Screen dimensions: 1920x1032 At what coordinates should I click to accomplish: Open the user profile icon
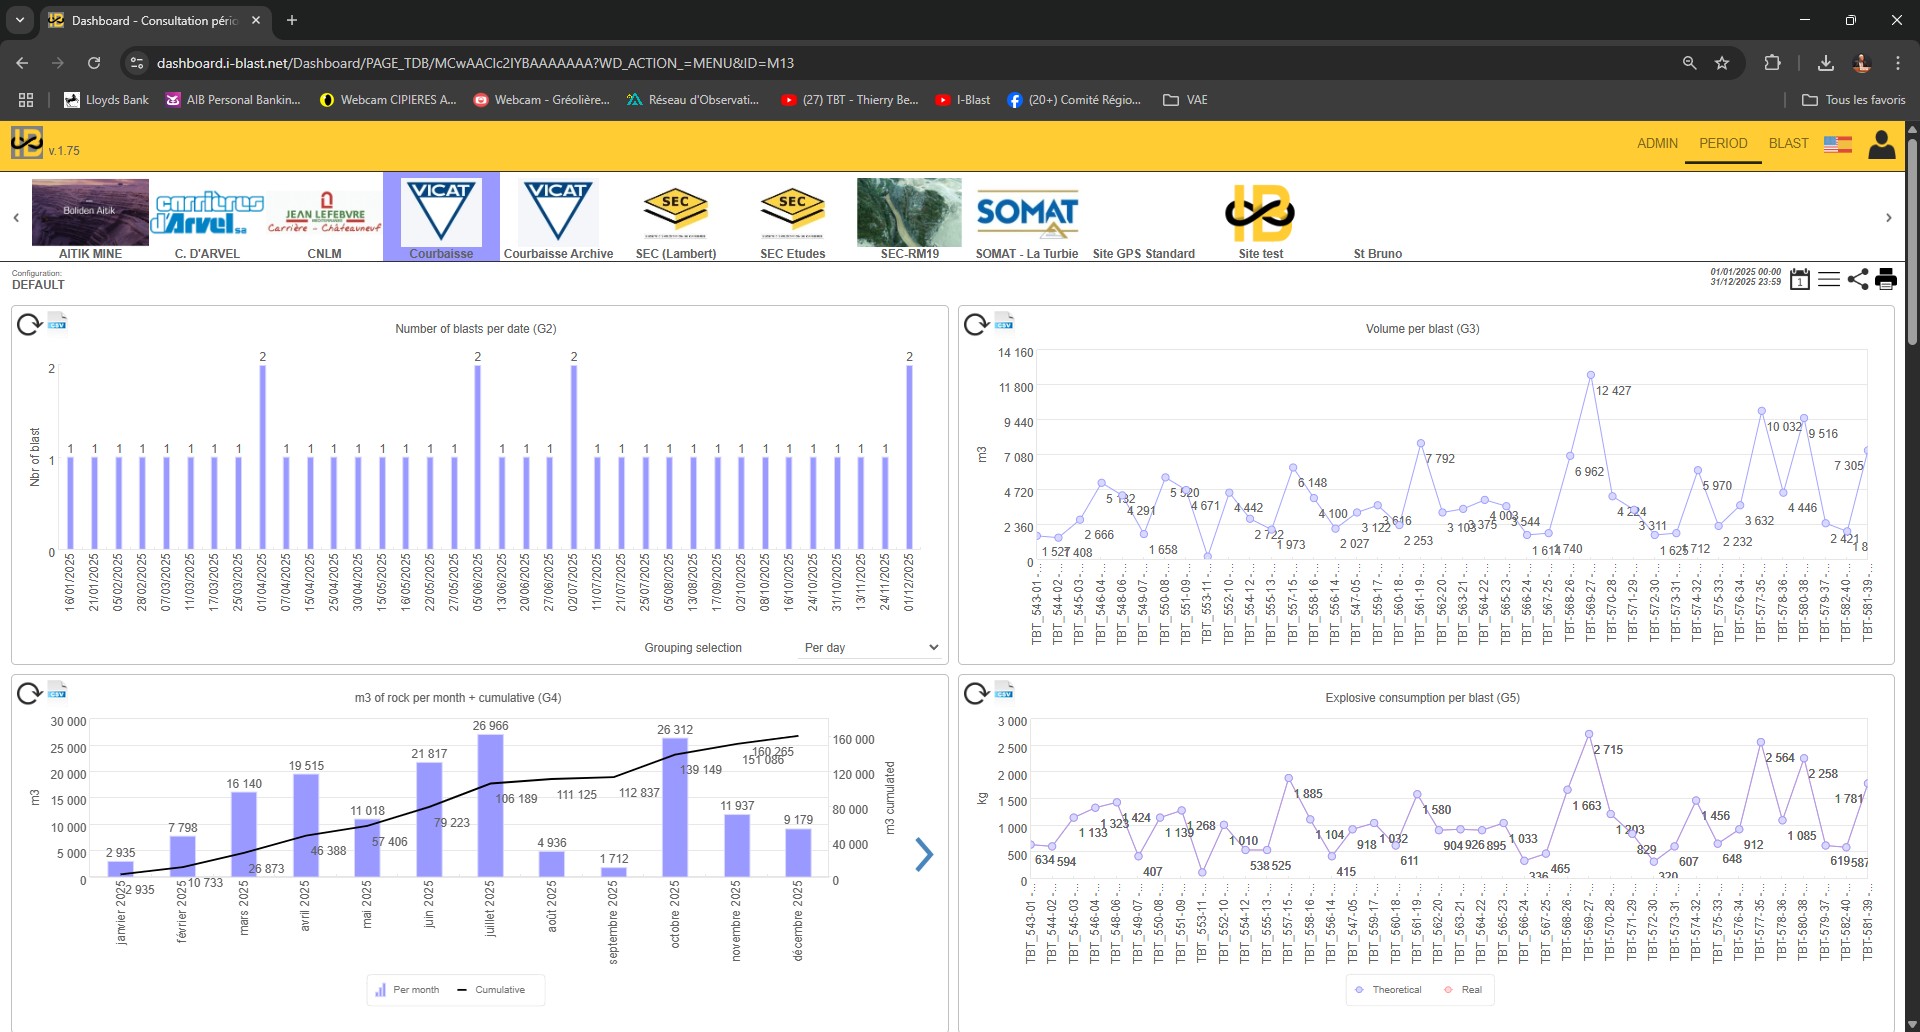coord(1881,144)
